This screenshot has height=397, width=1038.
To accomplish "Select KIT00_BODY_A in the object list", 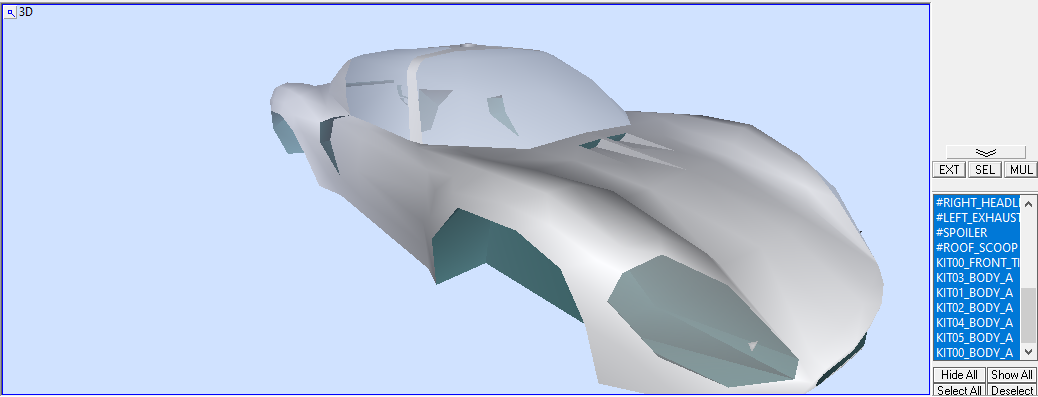I will point(976,353).
